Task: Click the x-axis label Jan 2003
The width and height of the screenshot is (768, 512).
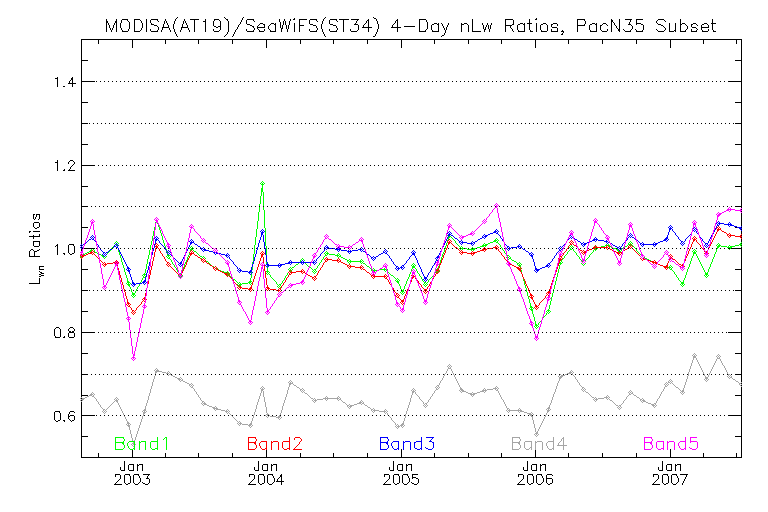Action: point(132,473)
